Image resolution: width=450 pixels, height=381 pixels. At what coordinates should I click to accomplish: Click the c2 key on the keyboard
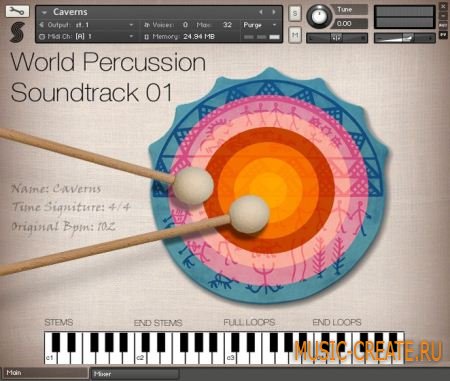139,358
